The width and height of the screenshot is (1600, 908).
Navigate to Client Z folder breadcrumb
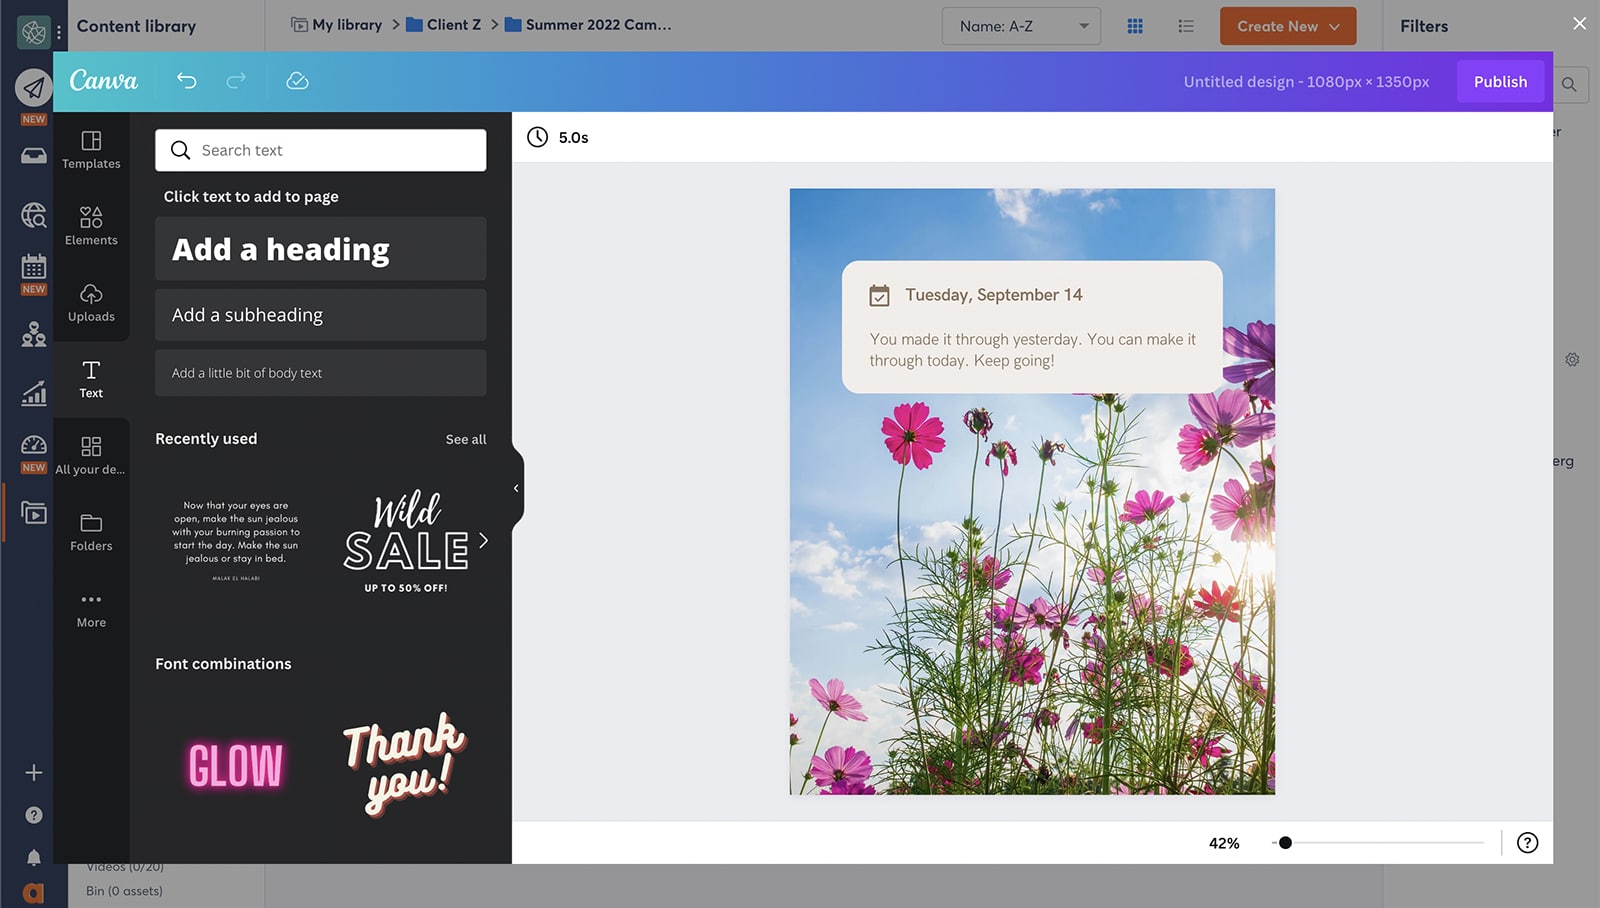[x=443, y=25]
